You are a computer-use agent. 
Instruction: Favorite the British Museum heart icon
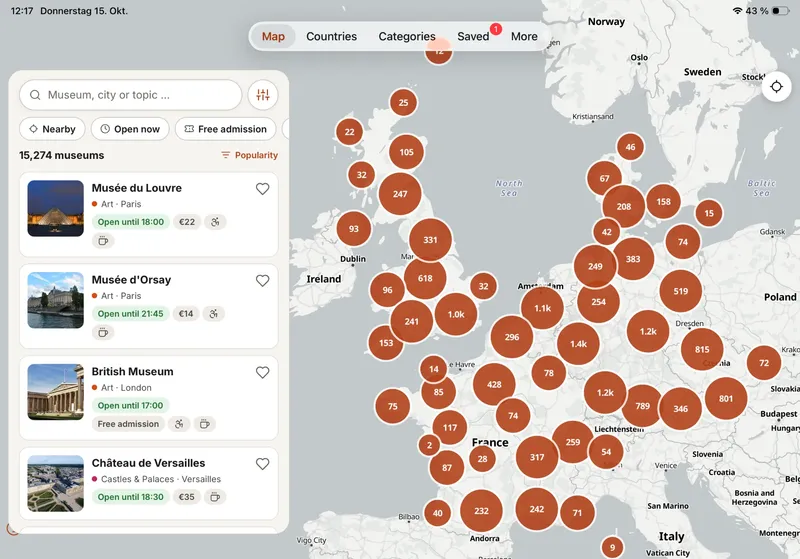pyautogui.click(x=262, y=372)
